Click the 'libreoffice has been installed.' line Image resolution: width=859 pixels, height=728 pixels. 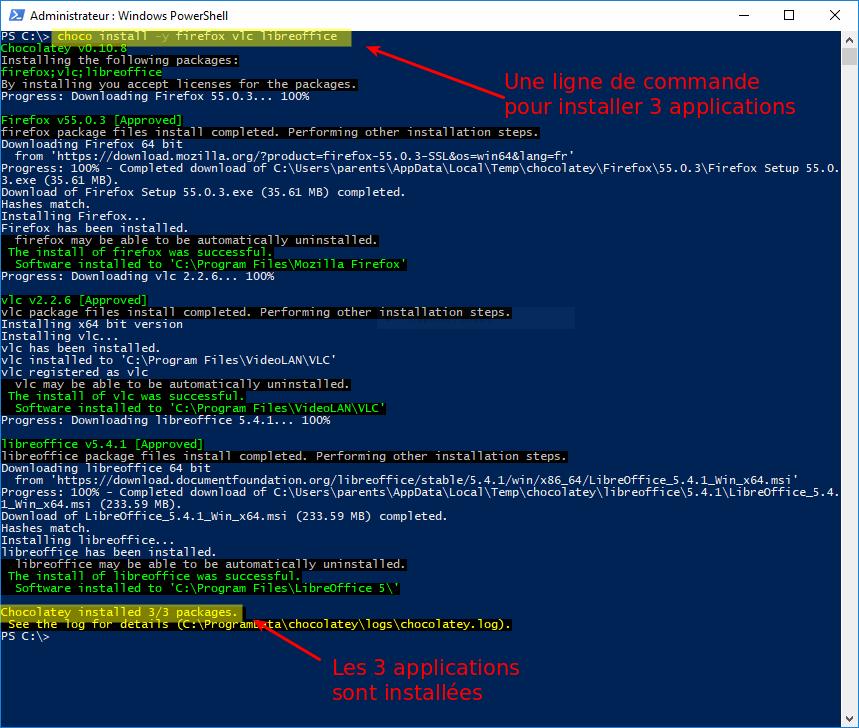tap(108, 553)
